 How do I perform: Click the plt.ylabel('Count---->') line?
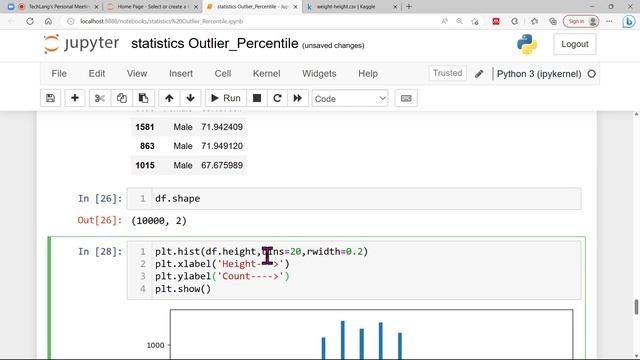point(222,276)
